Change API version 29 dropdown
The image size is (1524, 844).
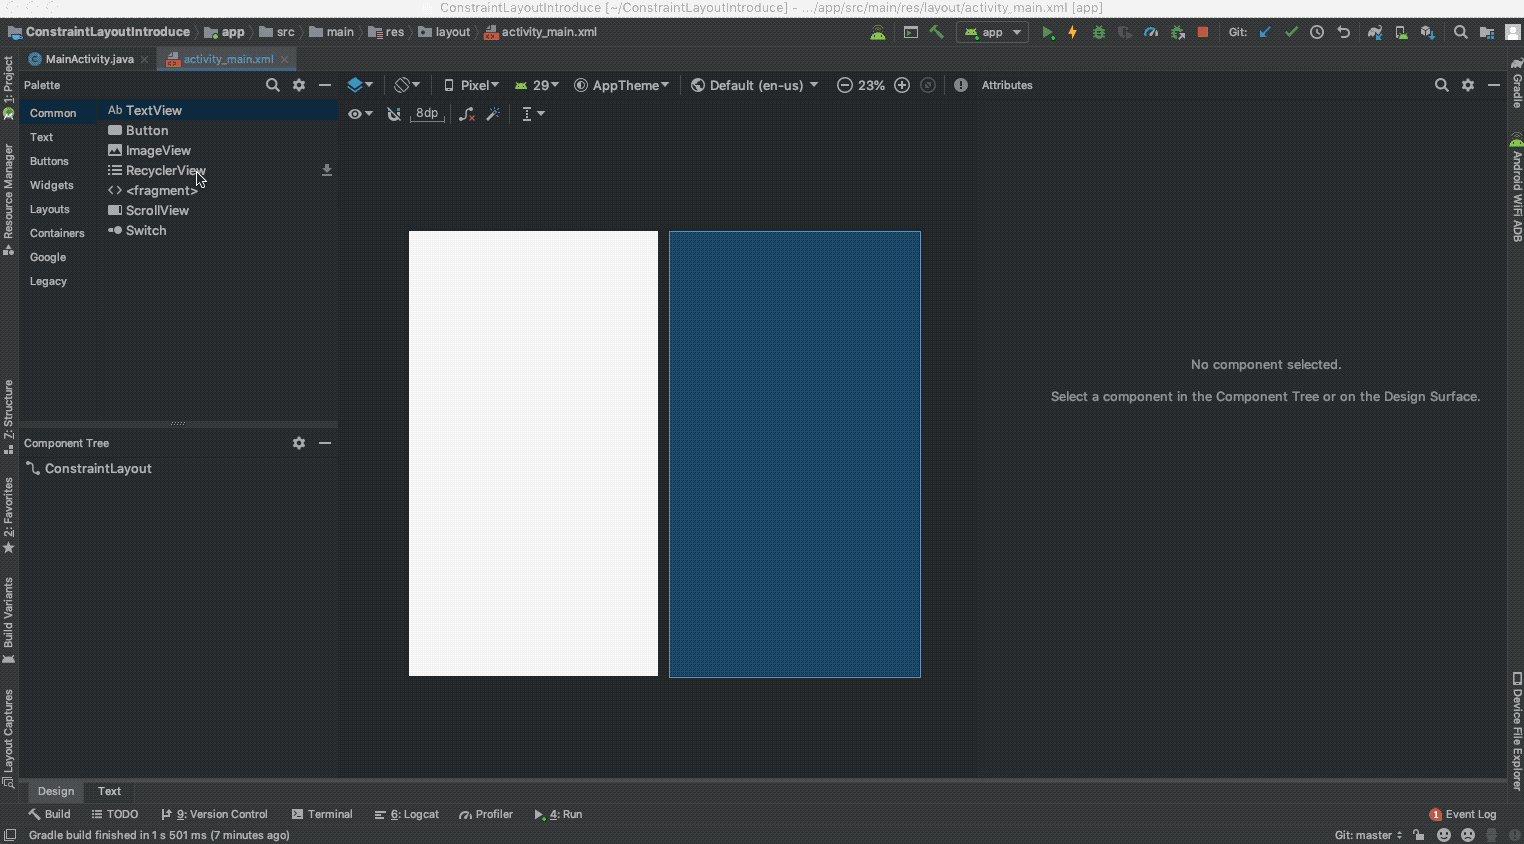click(x=537, y=85)
